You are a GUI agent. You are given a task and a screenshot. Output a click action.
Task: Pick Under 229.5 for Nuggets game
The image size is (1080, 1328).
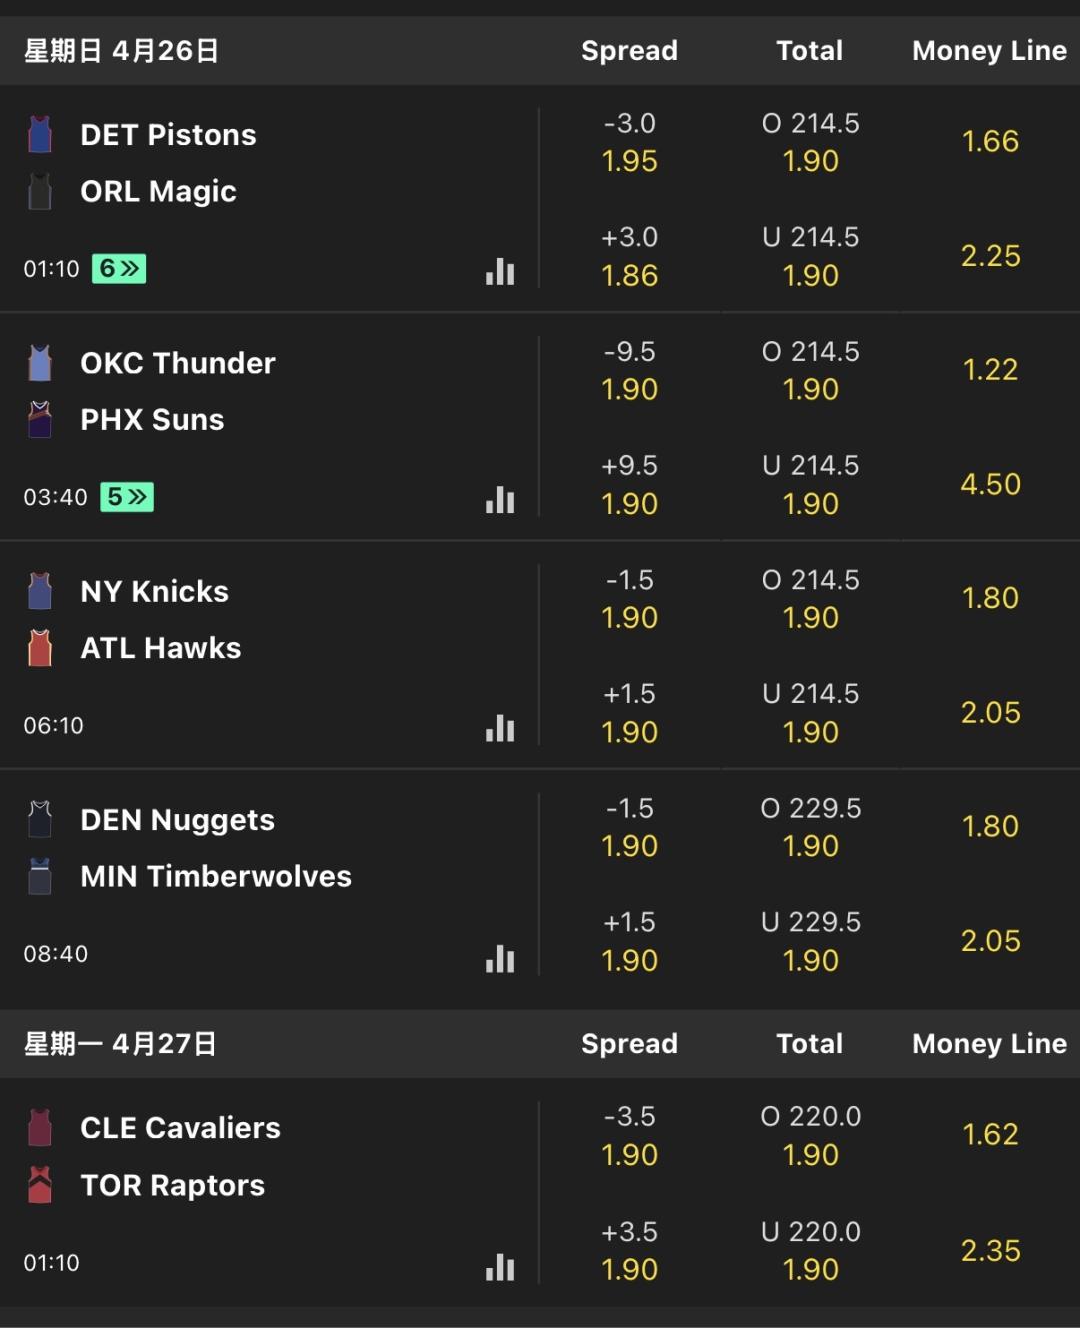click(810, 941)
